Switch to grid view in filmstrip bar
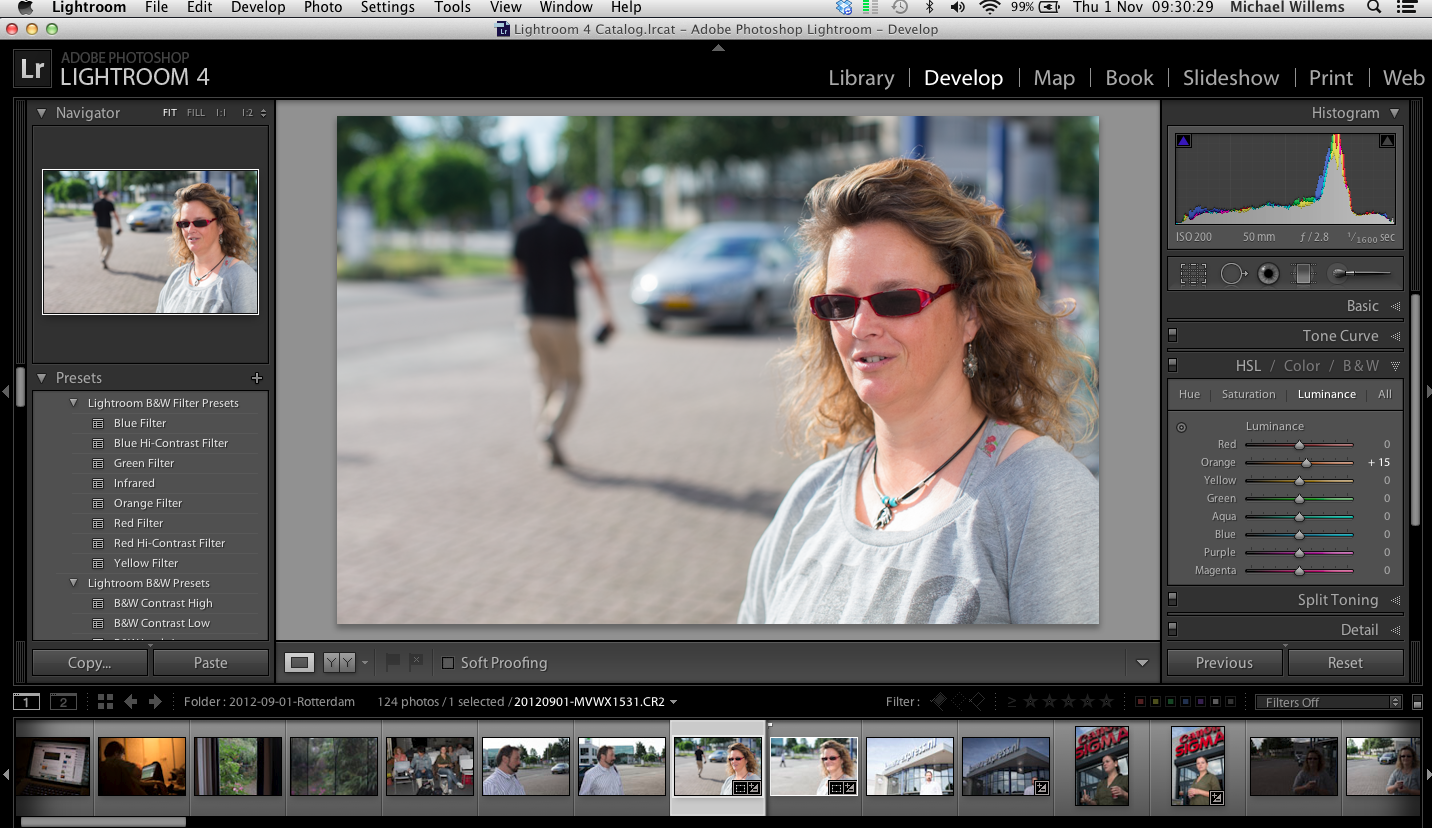Image resolution: width=1432 pixels, height=828 pixels. coord(105,702)
